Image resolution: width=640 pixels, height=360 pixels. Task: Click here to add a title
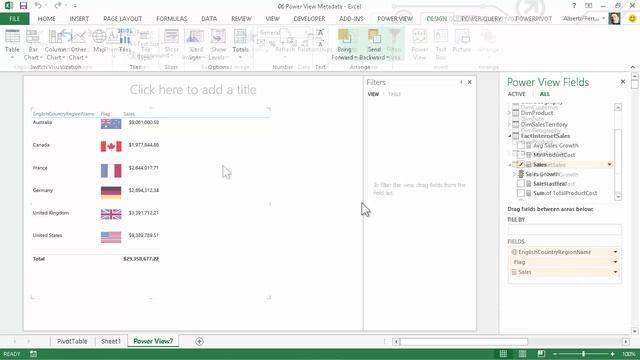tap(193, 89)
